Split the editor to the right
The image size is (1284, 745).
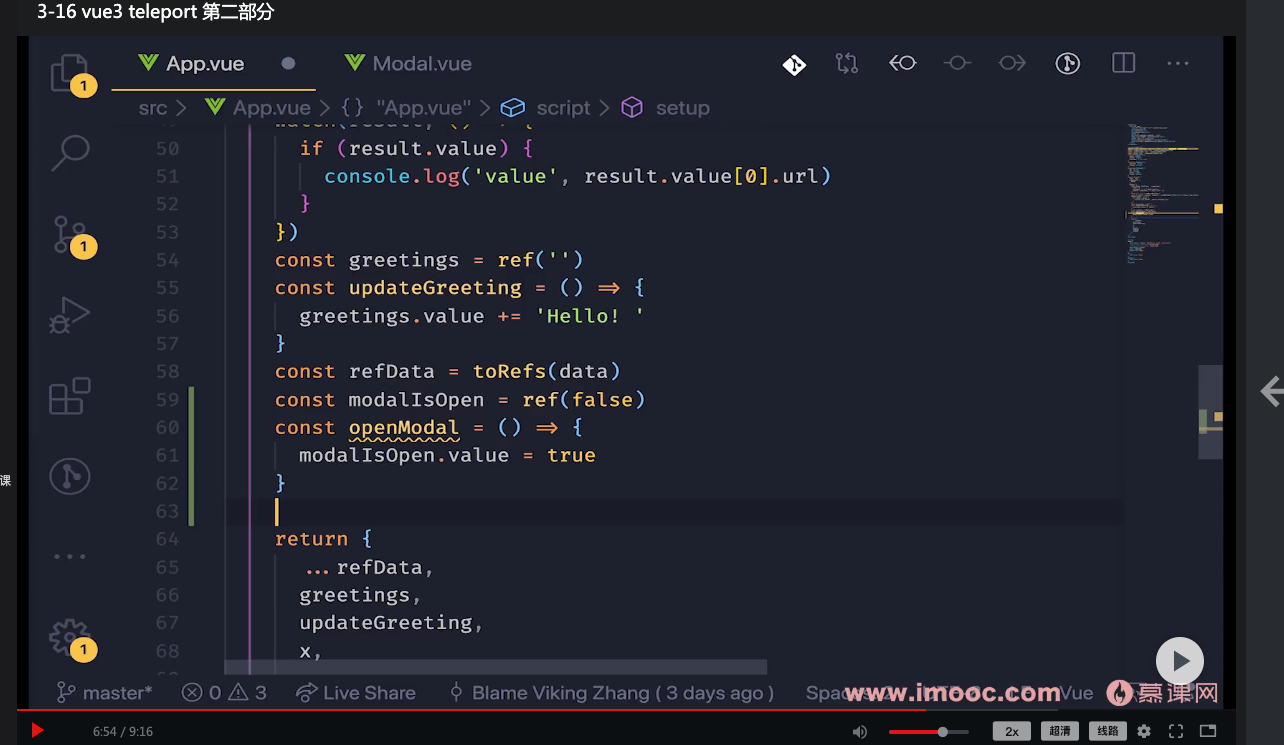tap(1123, 63)
